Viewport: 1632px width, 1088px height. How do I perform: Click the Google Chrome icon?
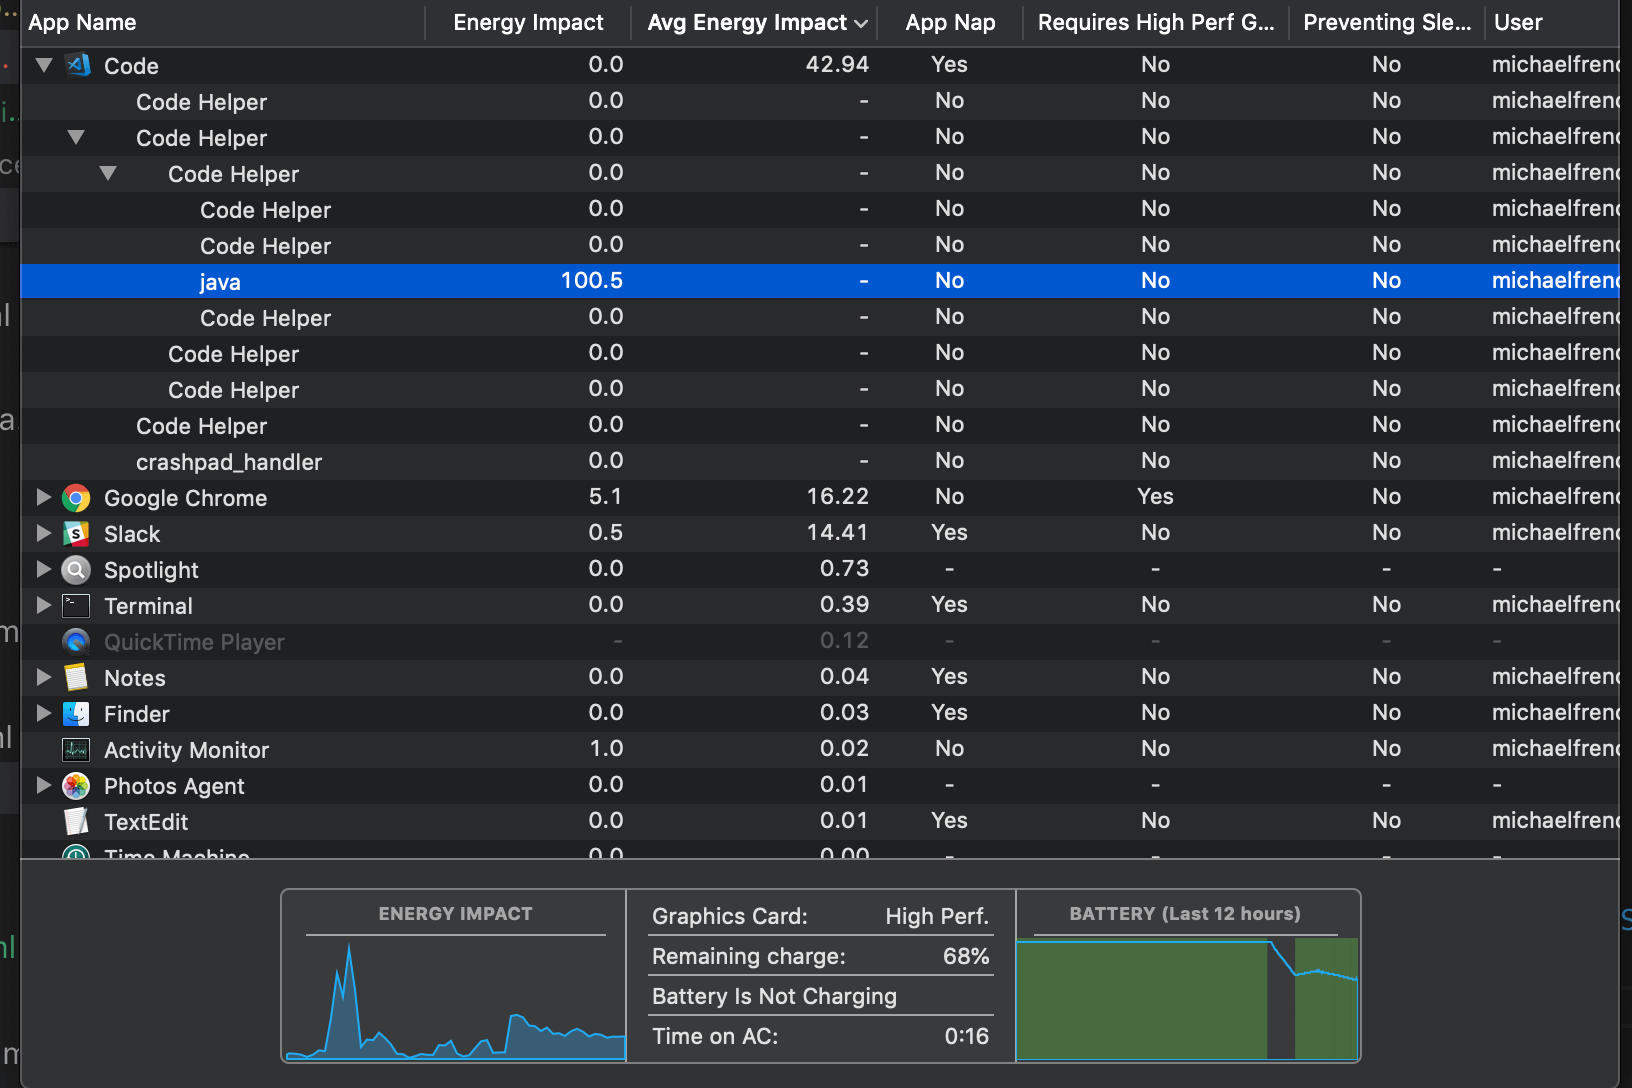(76, 497)
